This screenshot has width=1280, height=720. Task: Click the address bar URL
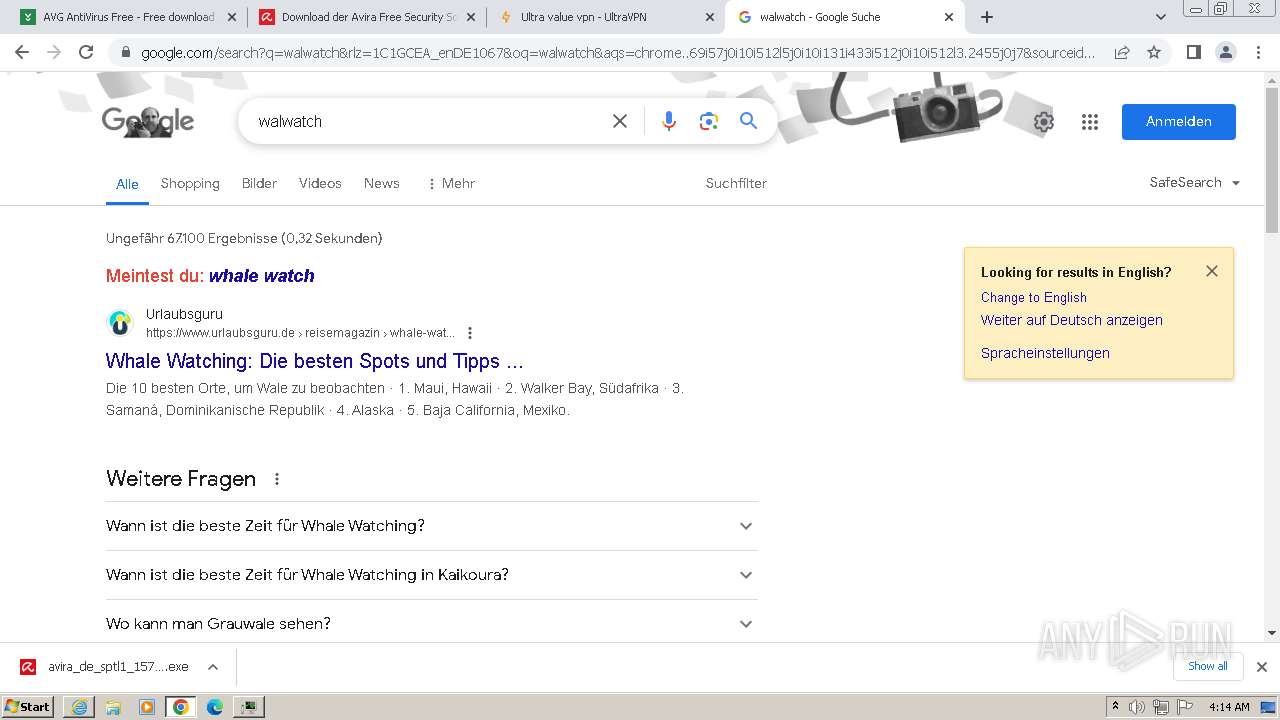click(618, 53)
